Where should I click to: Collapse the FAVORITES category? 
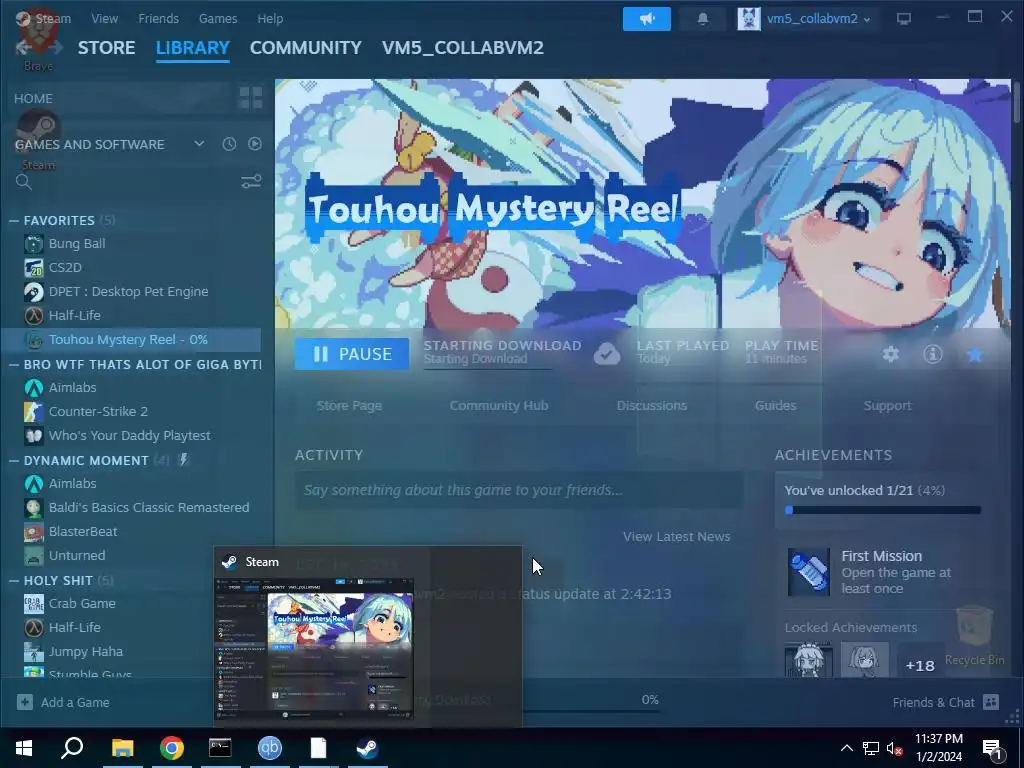click(x=14, y=221)
